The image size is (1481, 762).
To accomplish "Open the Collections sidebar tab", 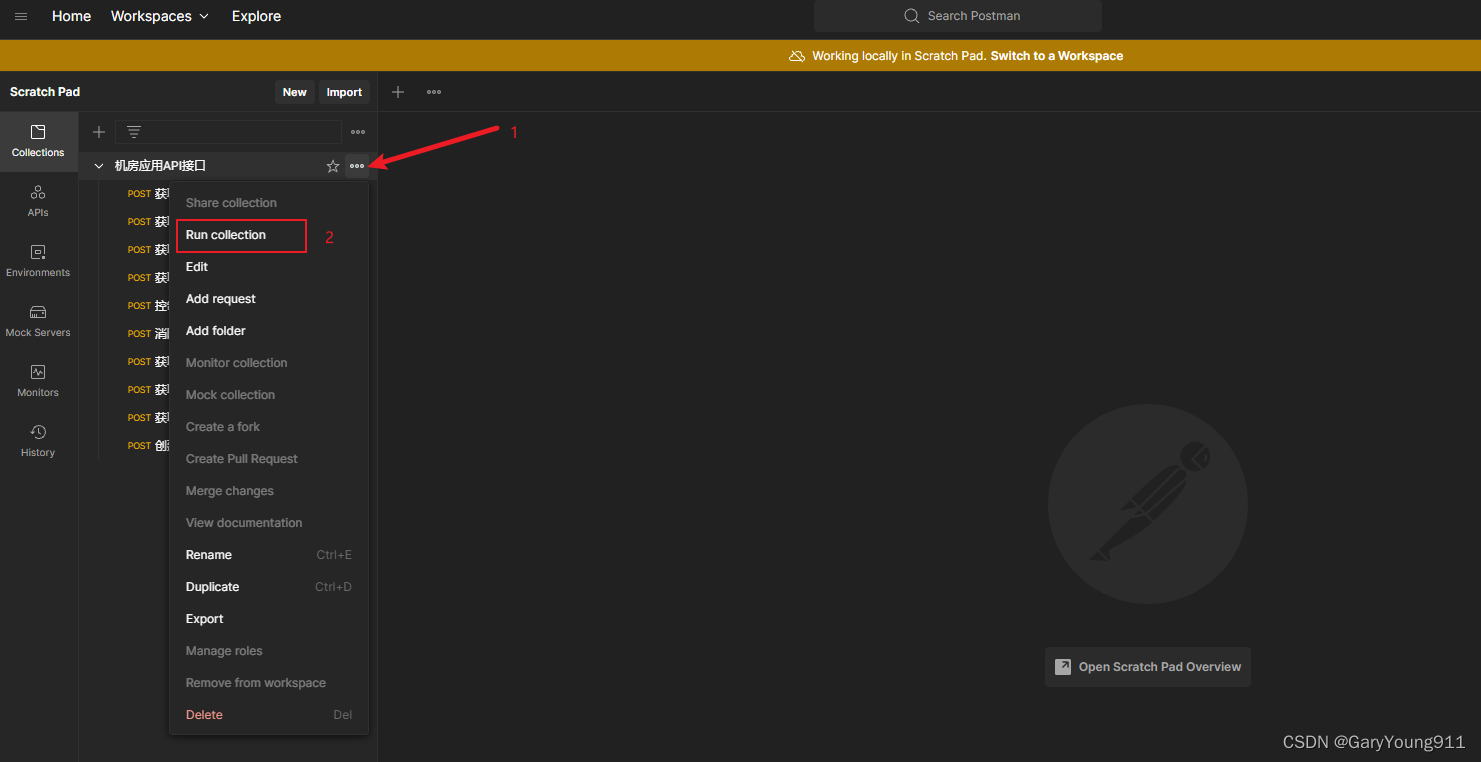I will tap(38, 142).
